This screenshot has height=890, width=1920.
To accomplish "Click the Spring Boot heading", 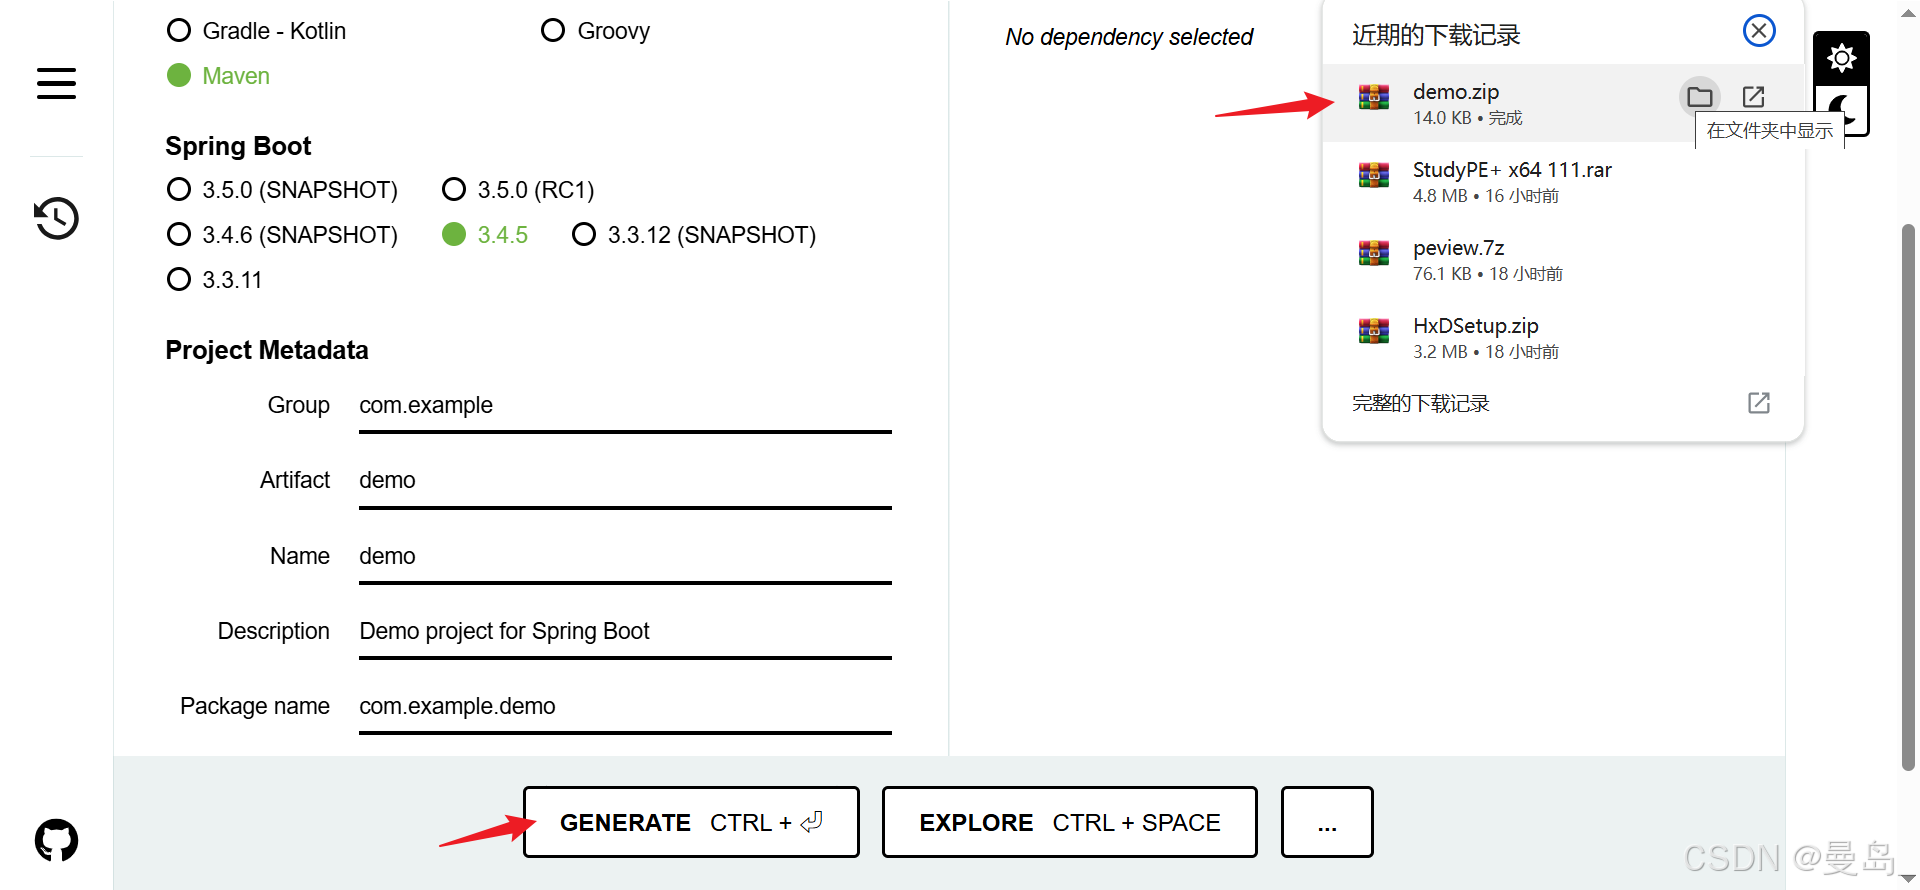I will tap(238, 146).
